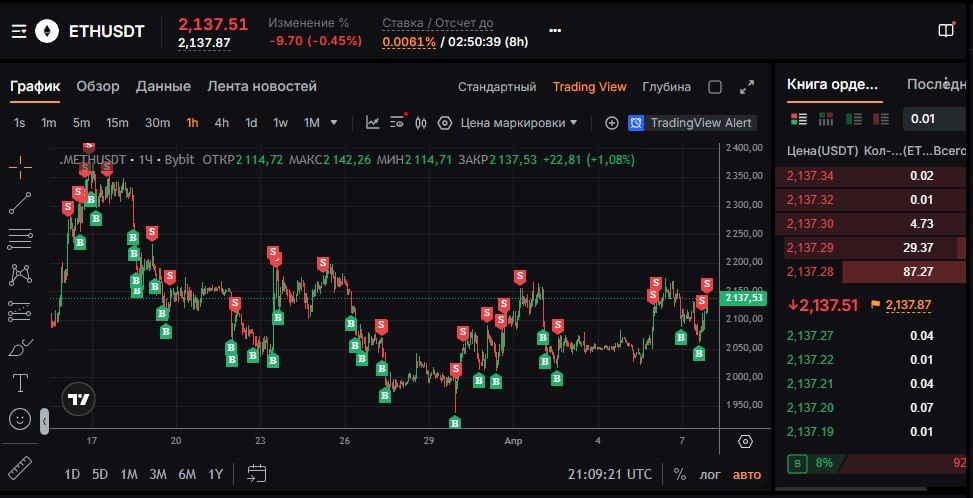Select the crosshair cursor tool
The width and height of the screenshot is (973, 498).
click(x=20, y=167)
